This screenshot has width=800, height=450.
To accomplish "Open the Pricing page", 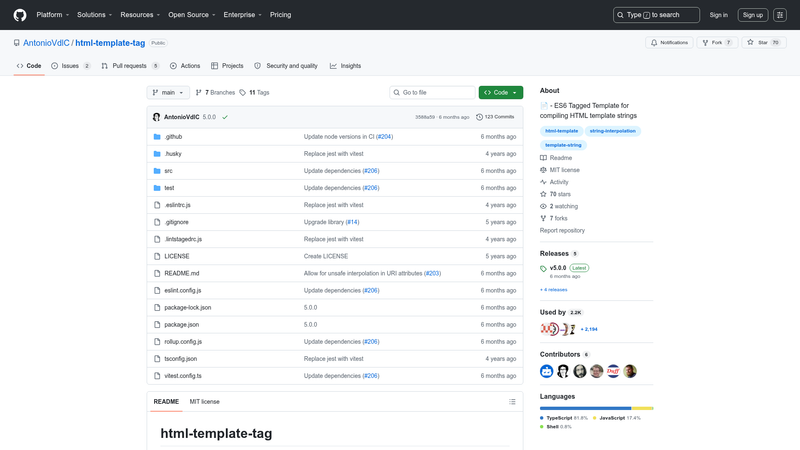I will click(x=281, y=15).
